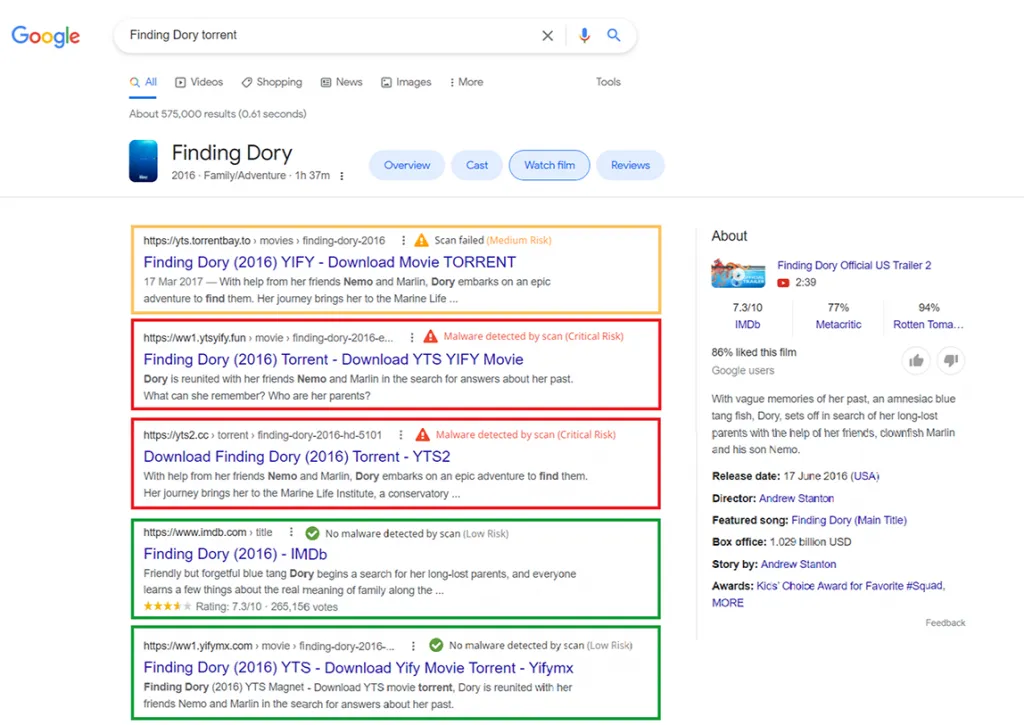
Task: Open Finding Dory (Main Title) song link
Action: [x=849, y=521]
